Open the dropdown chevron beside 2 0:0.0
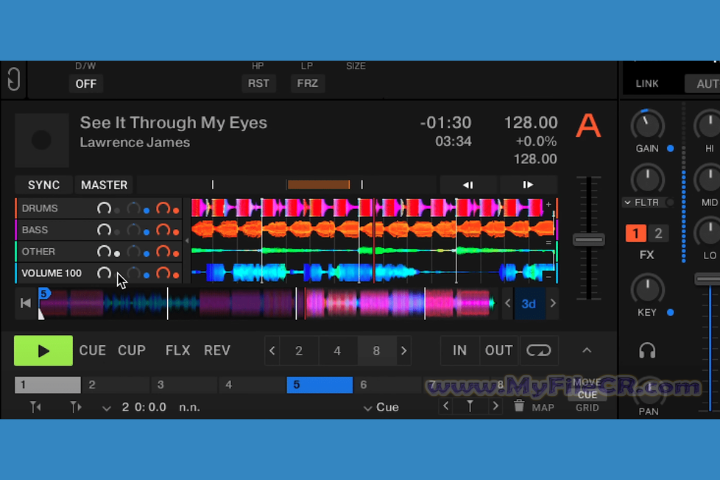Image resolution: width=720 pixels, height=480 pixels. (107, 408)
